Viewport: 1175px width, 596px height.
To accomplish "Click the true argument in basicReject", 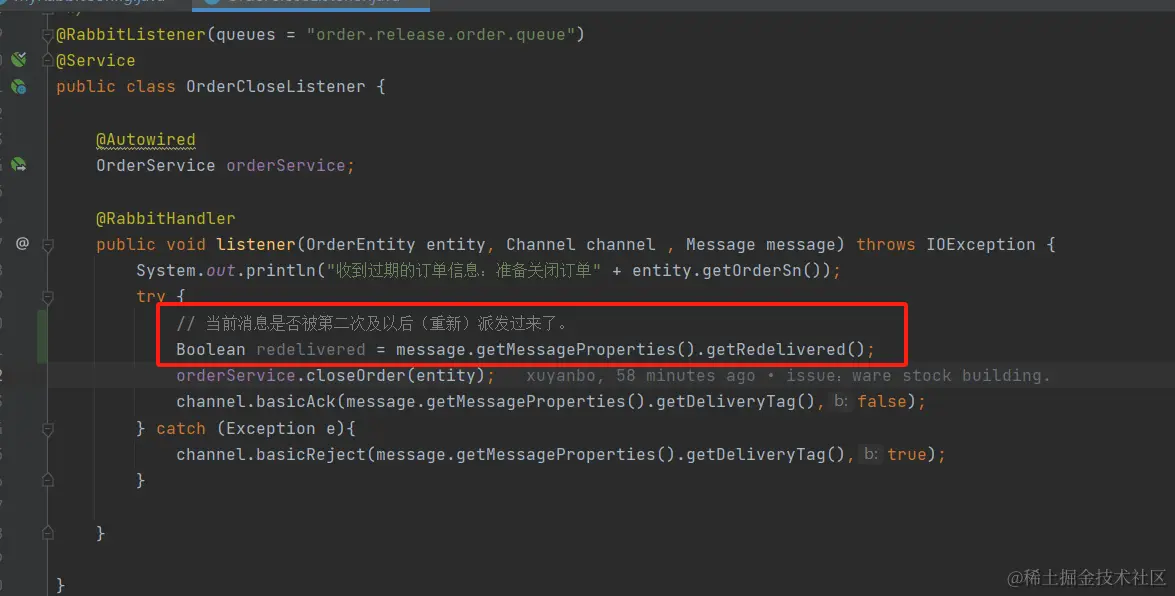I will [907, 454].
